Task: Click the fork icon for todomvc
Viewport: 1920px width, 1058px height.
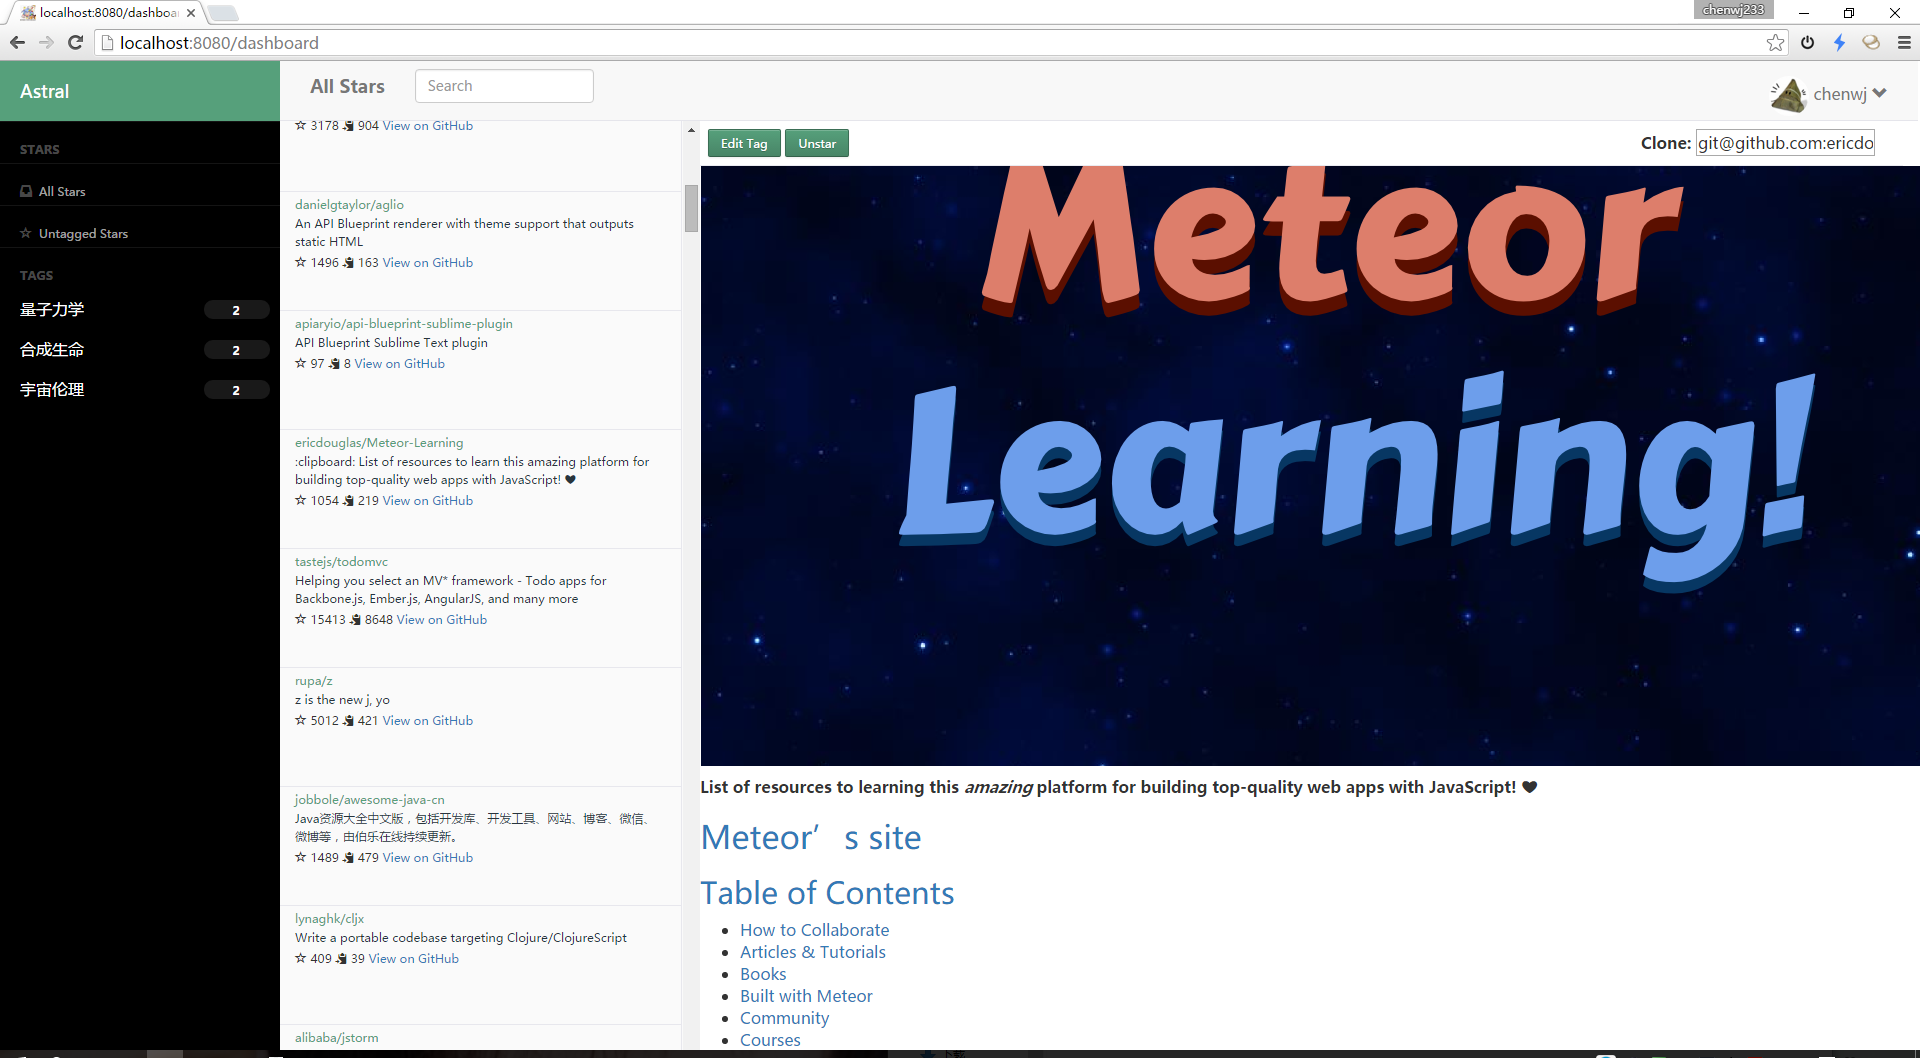Action: click(355, 620)
